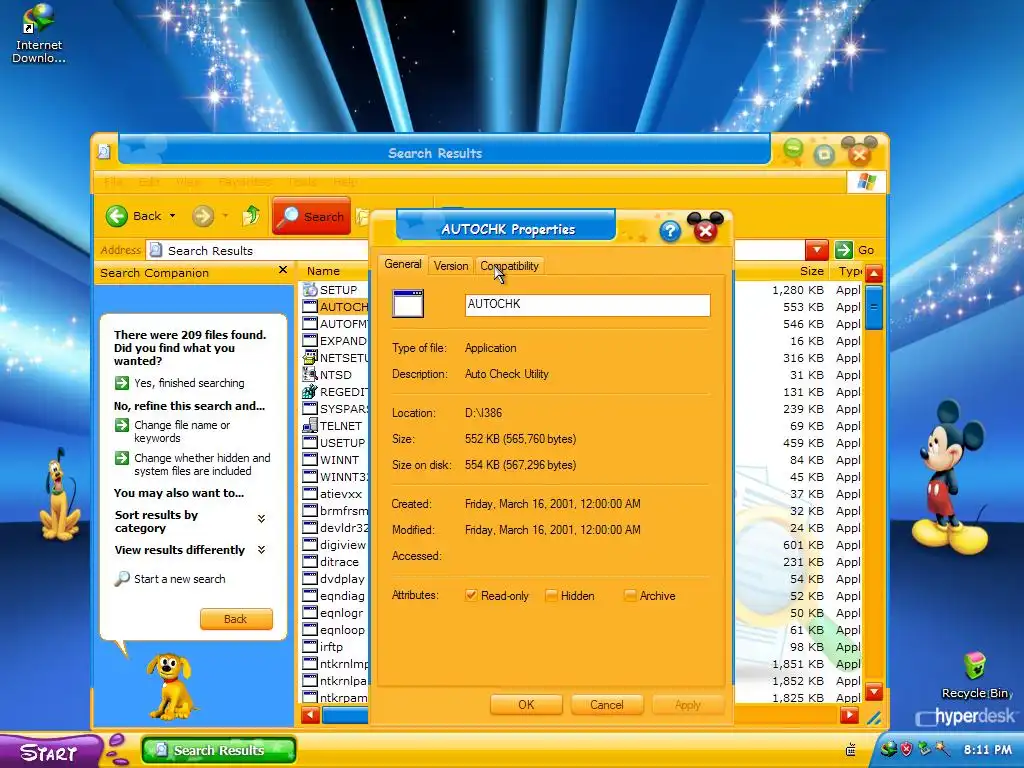Viewport: 1024px width, 768px height.
Task: Click the Search toolbar button
Action: 311,216
